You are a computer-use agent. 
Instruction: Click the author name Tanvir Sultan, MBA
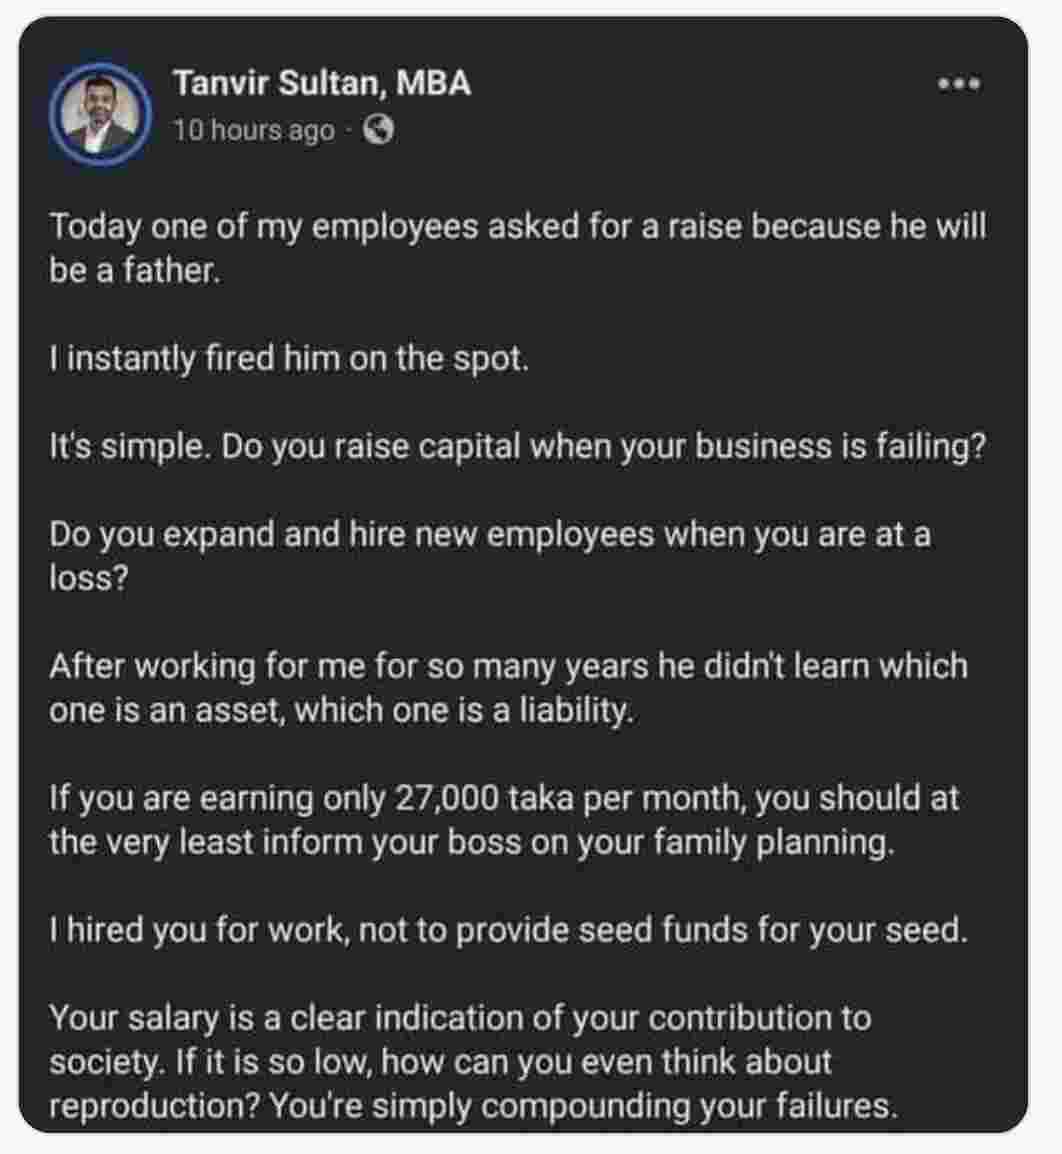pyautogui.click(x=321, y=83)
